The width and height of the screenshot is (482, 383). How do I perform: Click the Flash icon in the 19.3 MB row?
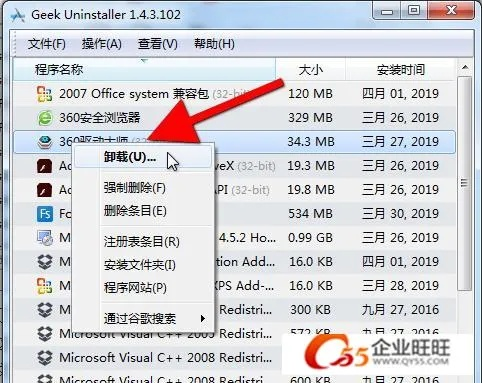[44, 166]
